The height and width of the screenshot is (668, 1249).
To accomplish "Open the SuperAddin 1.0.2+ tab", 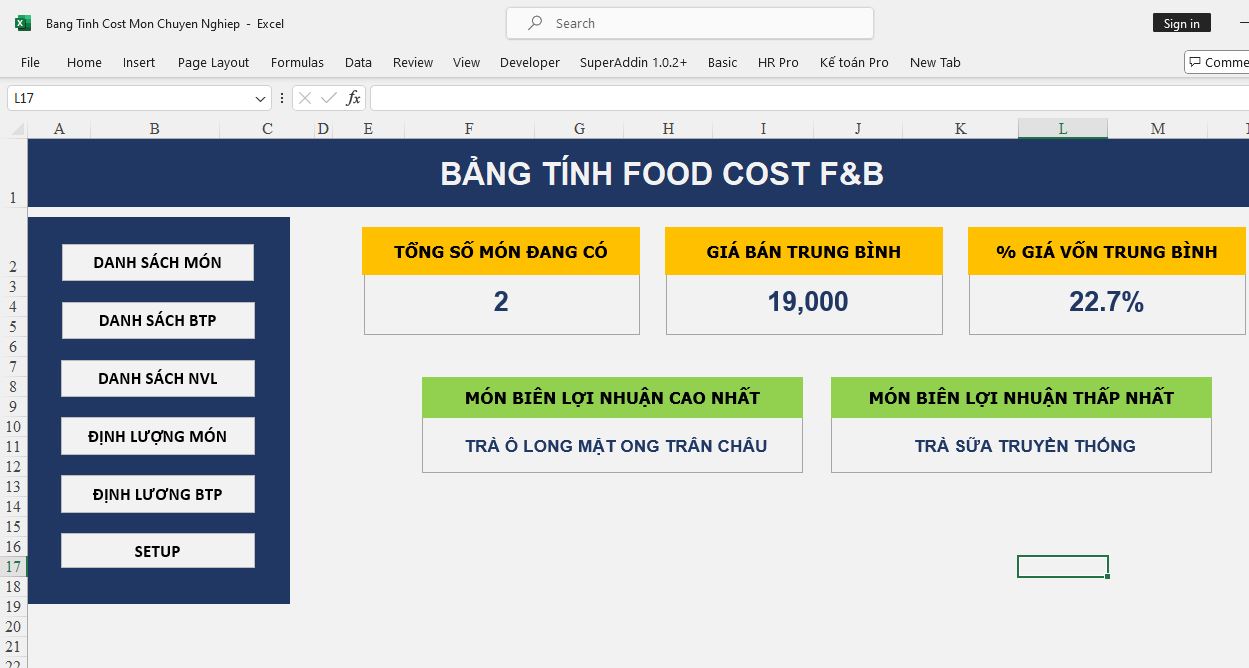I will (x=633, y=62).
